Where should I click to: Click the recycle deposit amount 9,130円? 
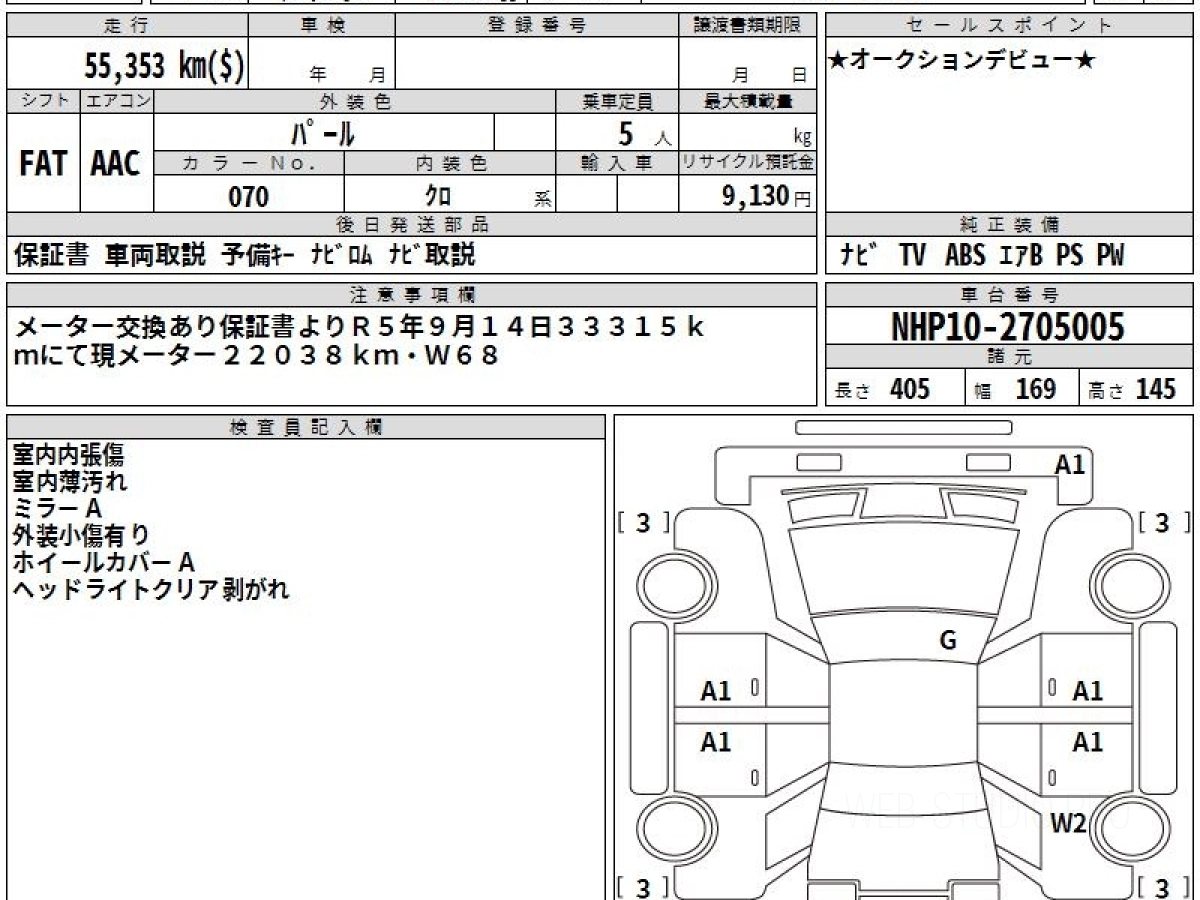(767, 196)
